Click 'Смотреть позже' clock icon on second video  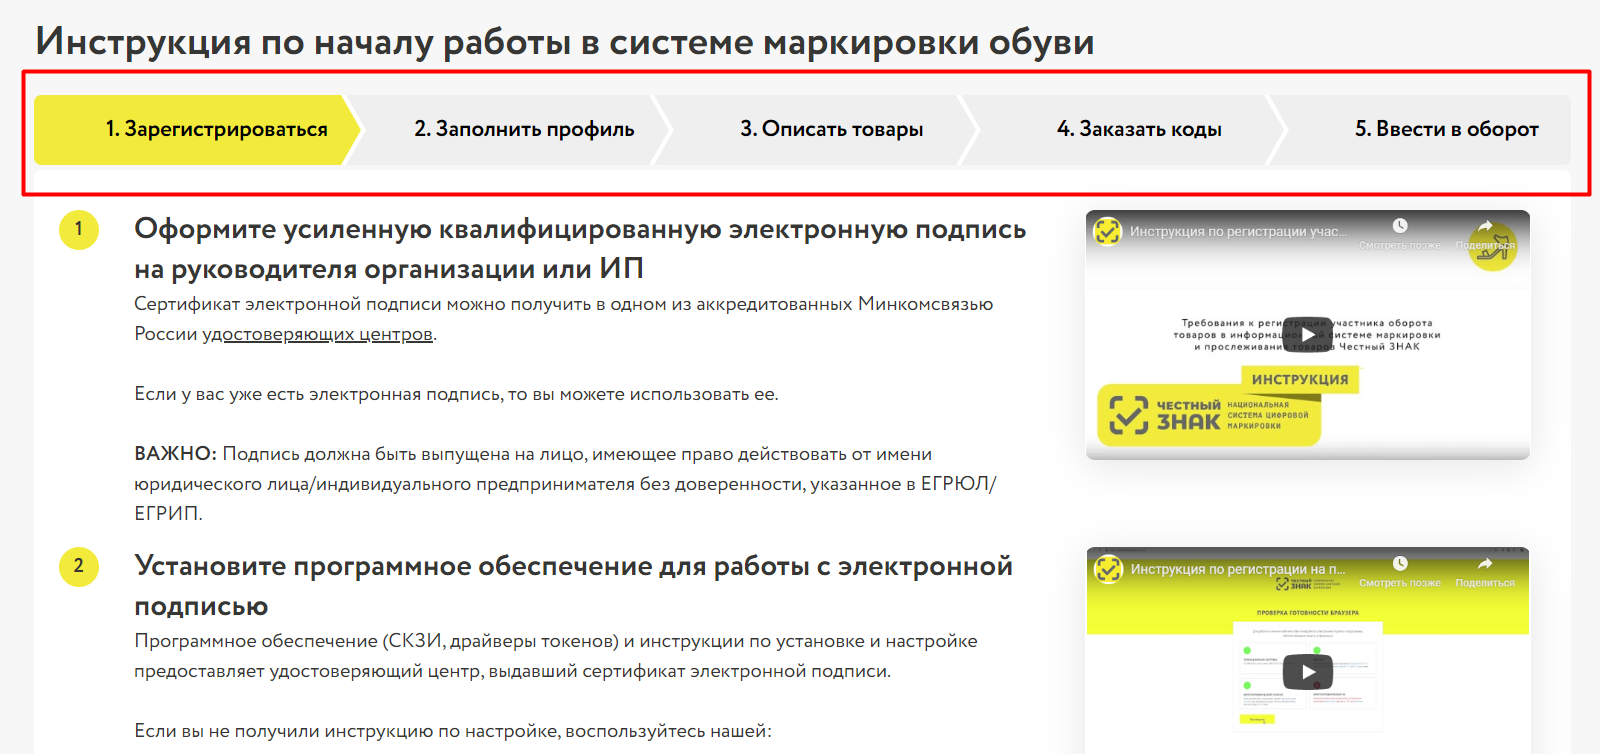coord(1400,564)
